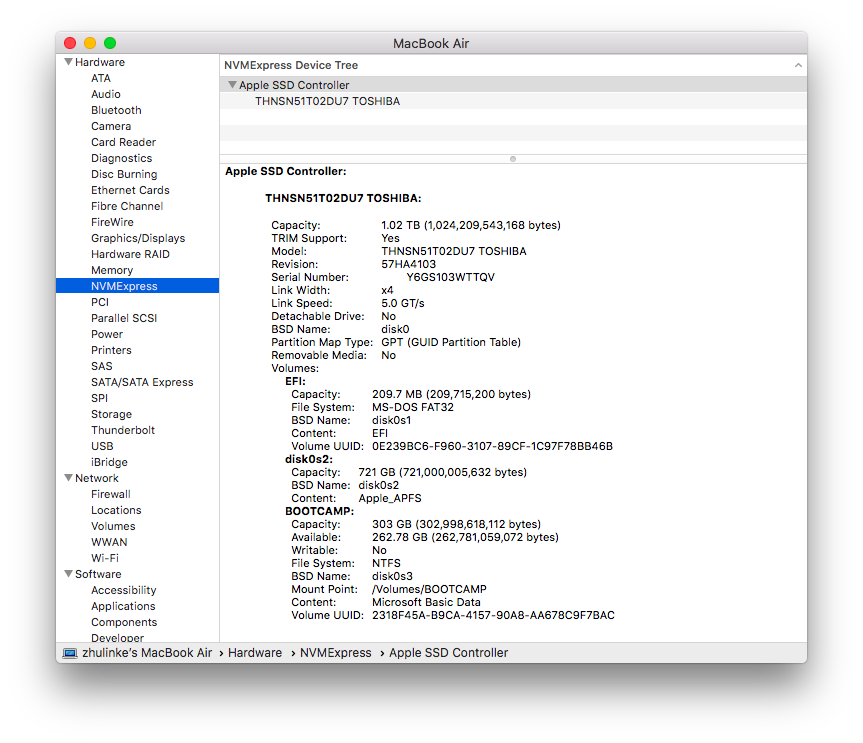Click the BOOTCAMP volume heading
Image resolution: width=863 pixels, height=743 pixels.
[x=319, y=511]
